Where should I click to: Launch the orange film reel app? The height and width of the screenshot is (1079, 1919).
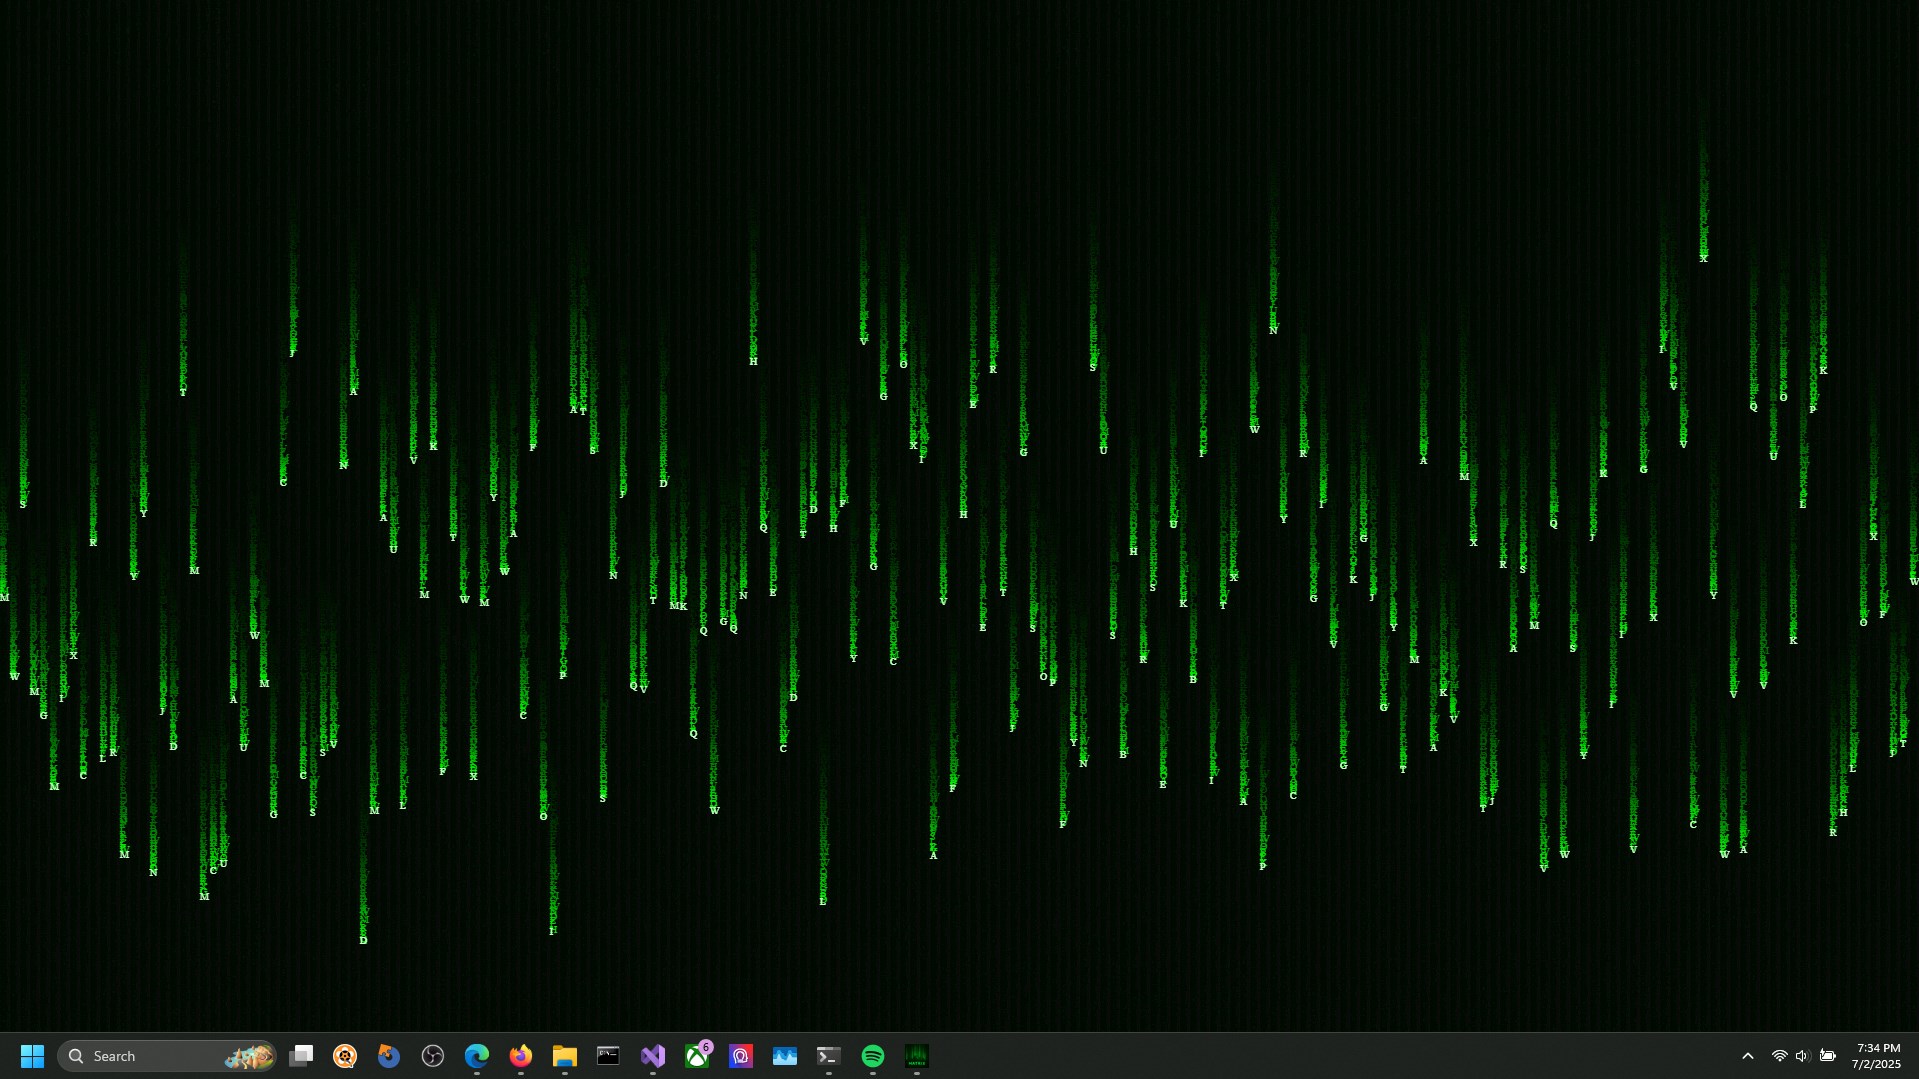tap(345, 1056)
